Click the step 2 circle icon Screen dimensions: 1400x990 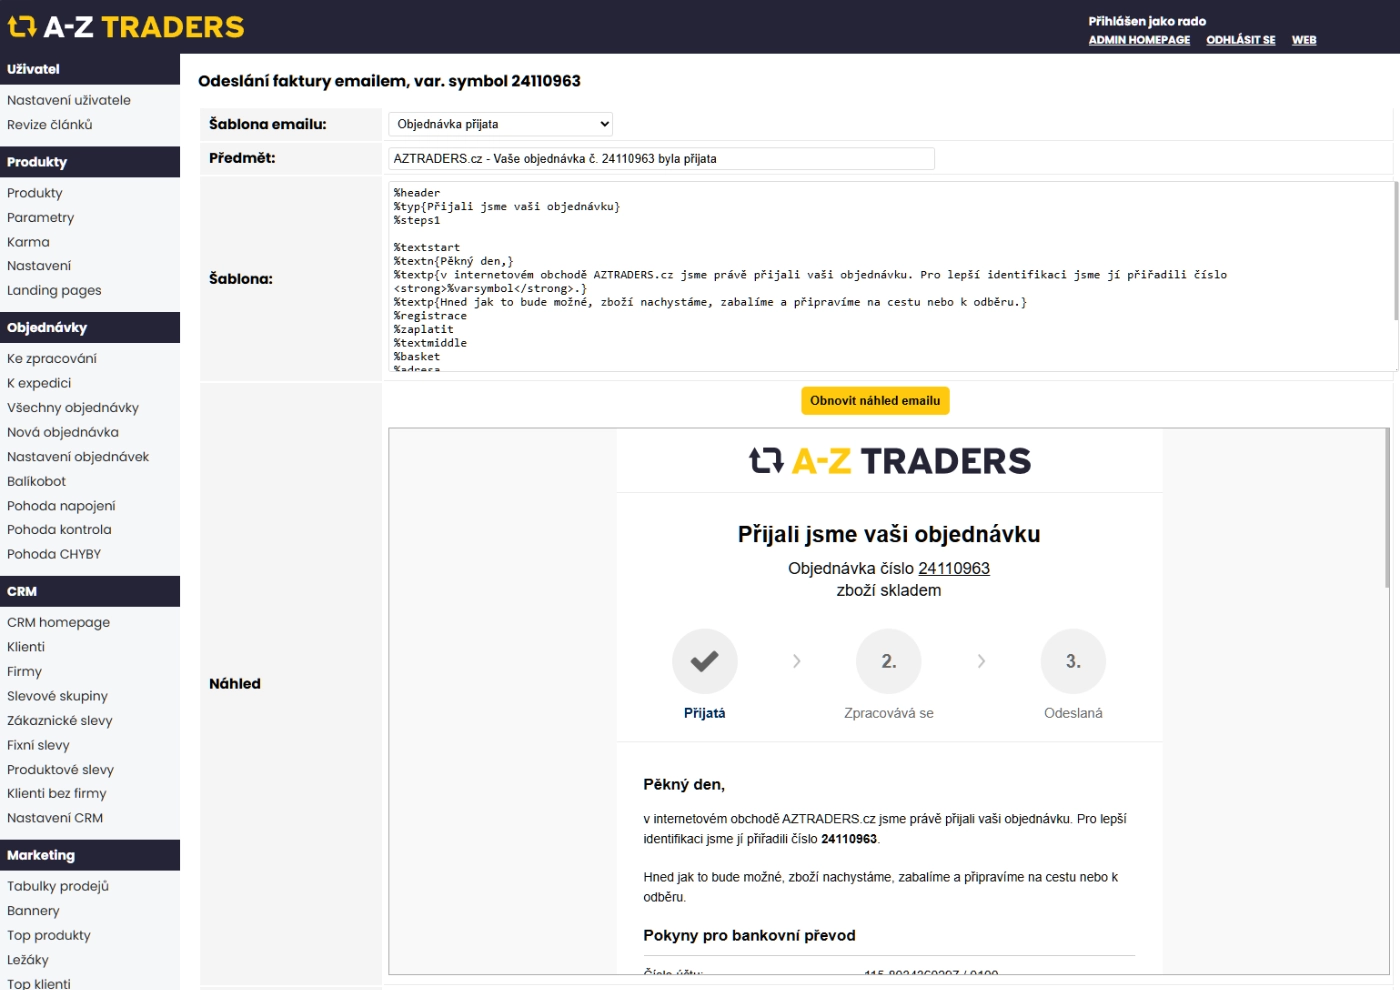point(888,661)
